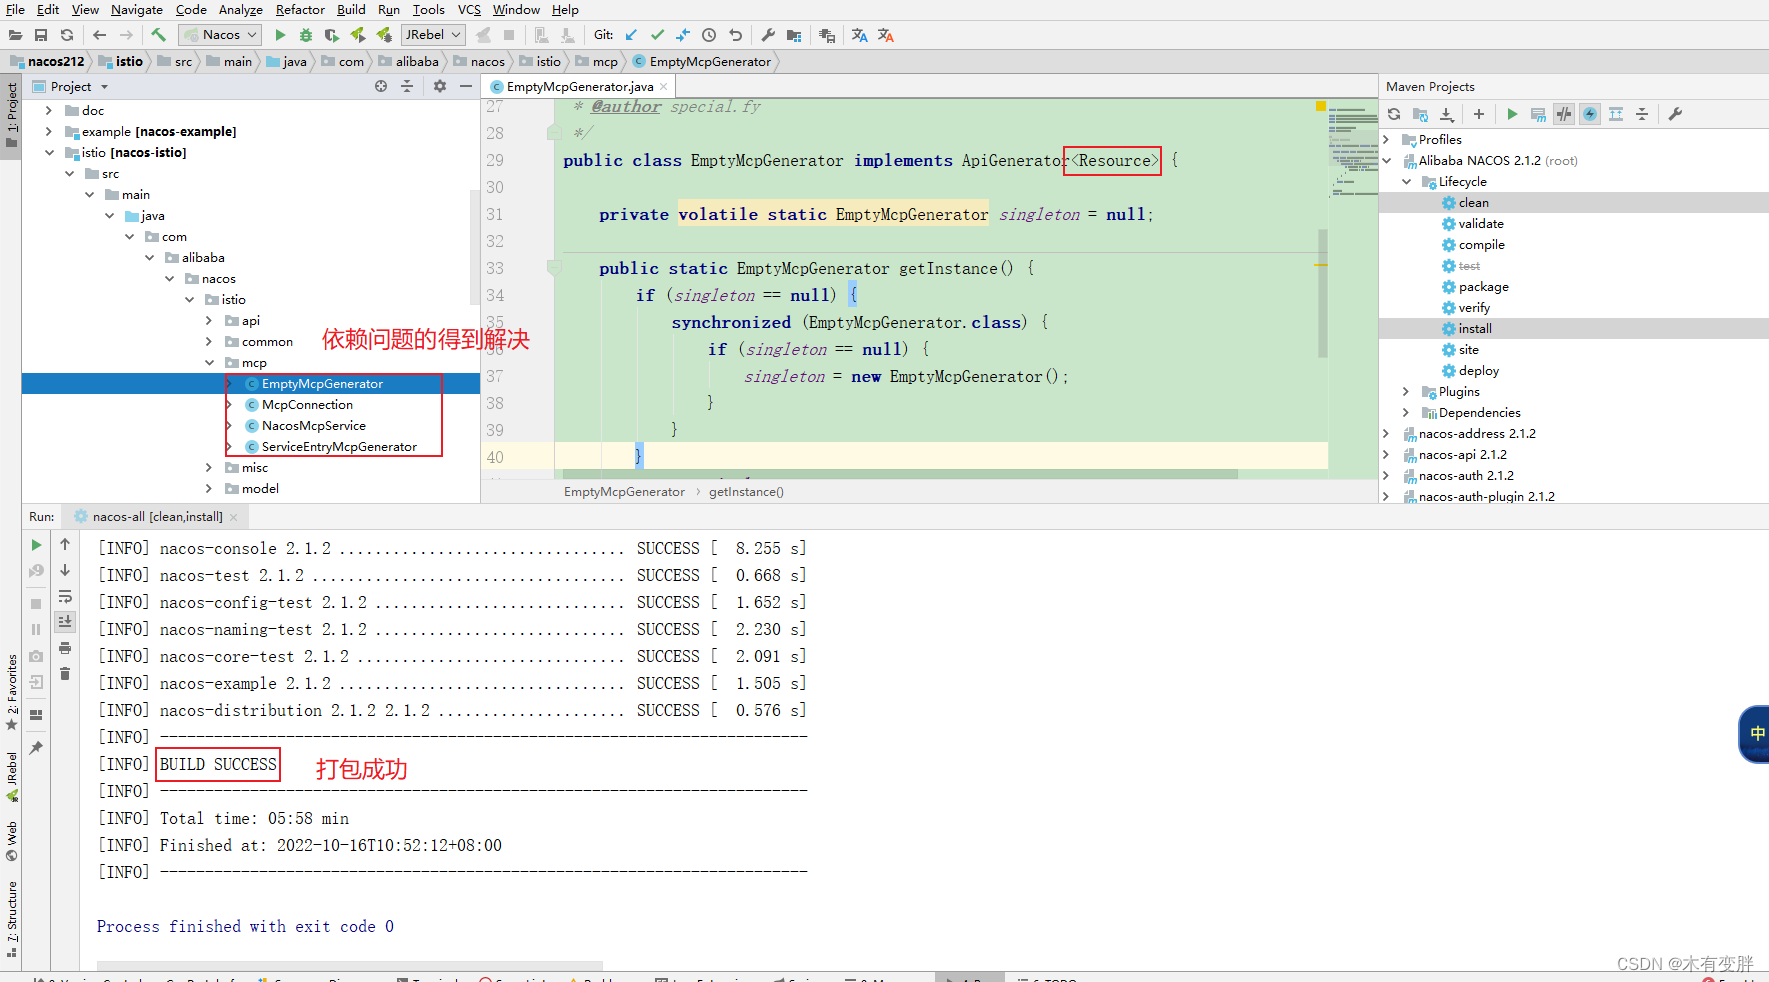Hide the Project panel with minus icon
This screenshot has height=982, width=1769.
tap(466, 87)
